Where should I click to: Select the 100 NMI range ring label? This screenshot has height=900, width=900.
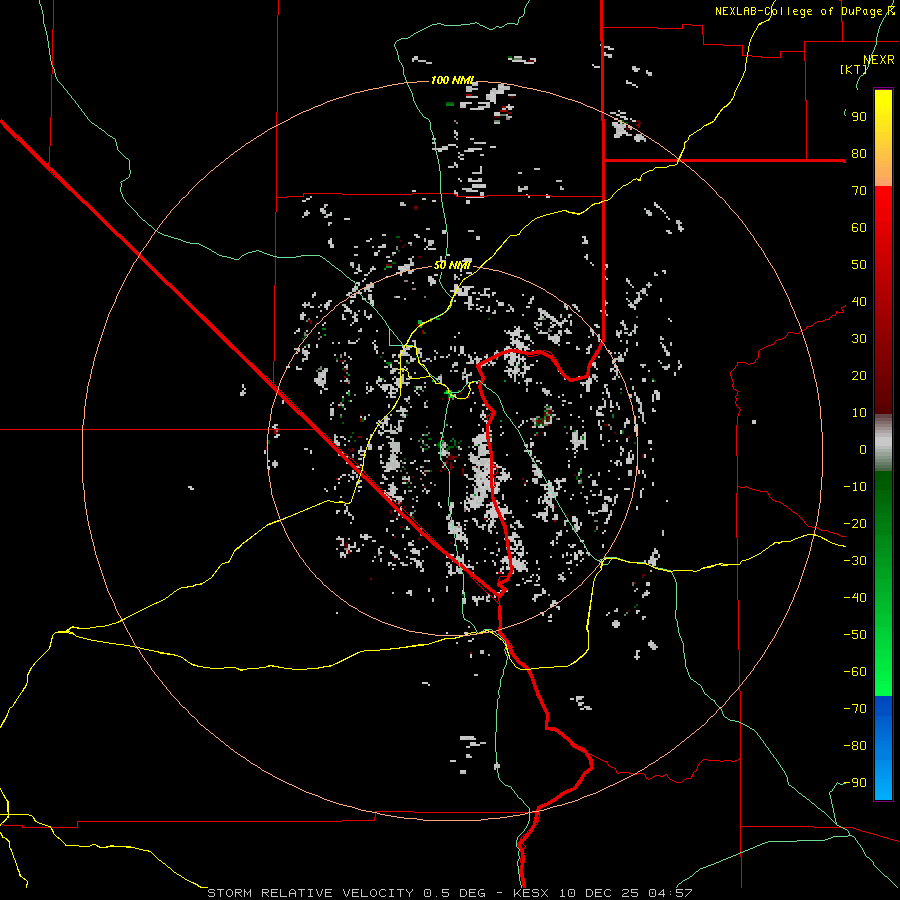click(453, 80)
